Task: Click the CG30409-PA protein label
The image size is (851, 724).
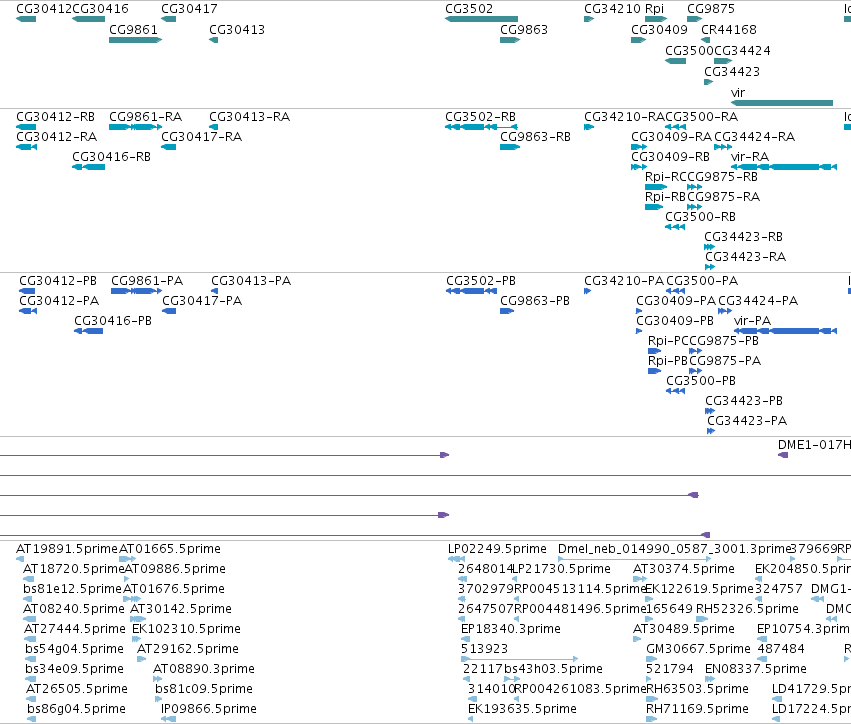Action: click(x=676, y=301)
